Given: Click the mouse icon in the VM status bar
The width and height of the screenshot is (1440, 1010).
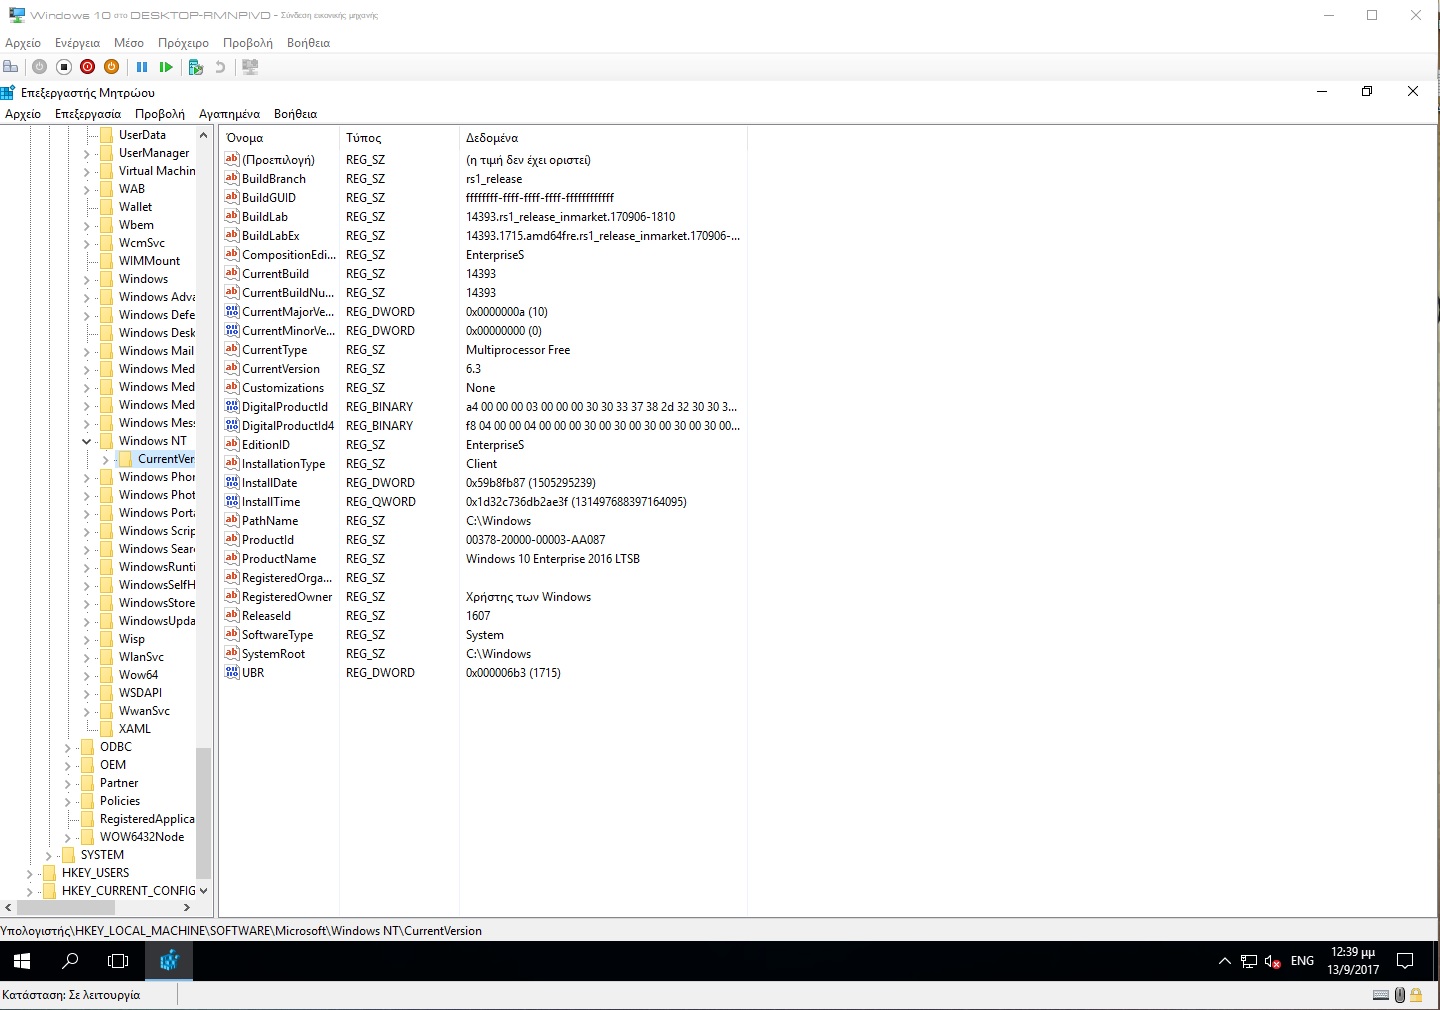Looking at the screenshot, I should tap(1400, 995).
